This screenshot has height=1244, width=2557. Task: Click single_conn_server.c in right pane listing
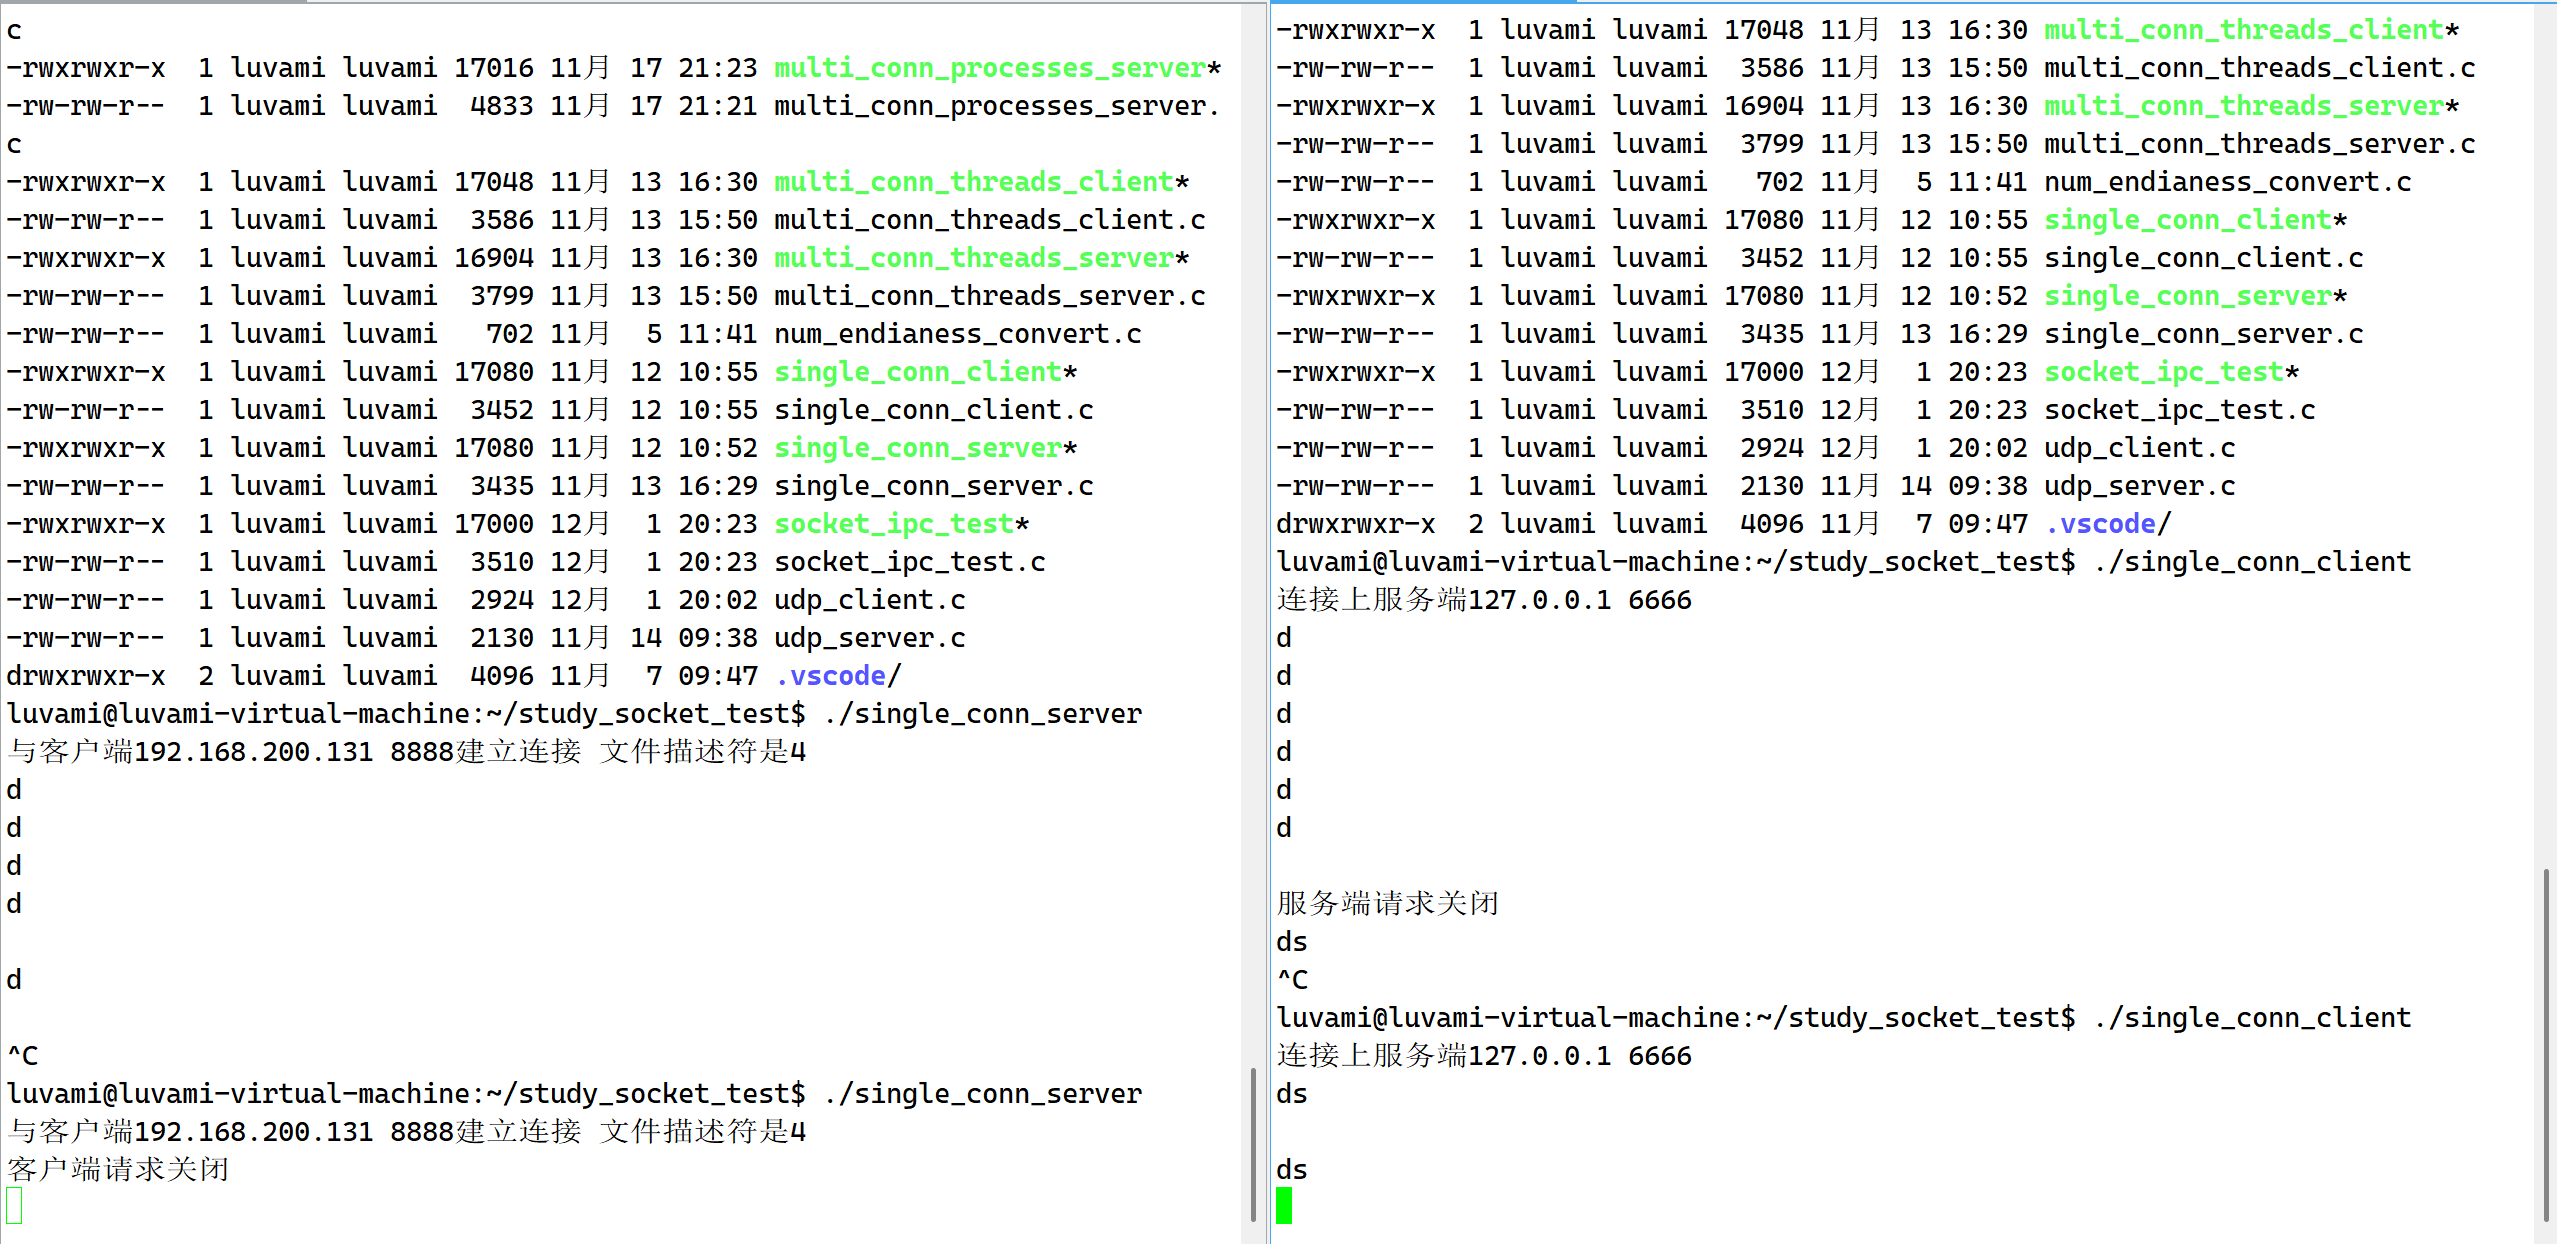[2203, 334]
